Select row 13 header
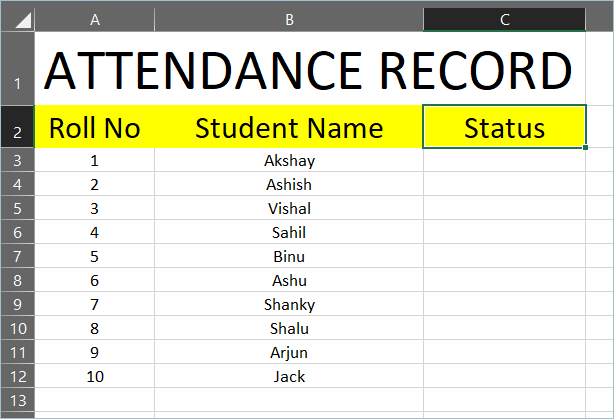Image resolution: width=614 pixels, height=419 pixels. pyautogui.click(x=17, y=400)
